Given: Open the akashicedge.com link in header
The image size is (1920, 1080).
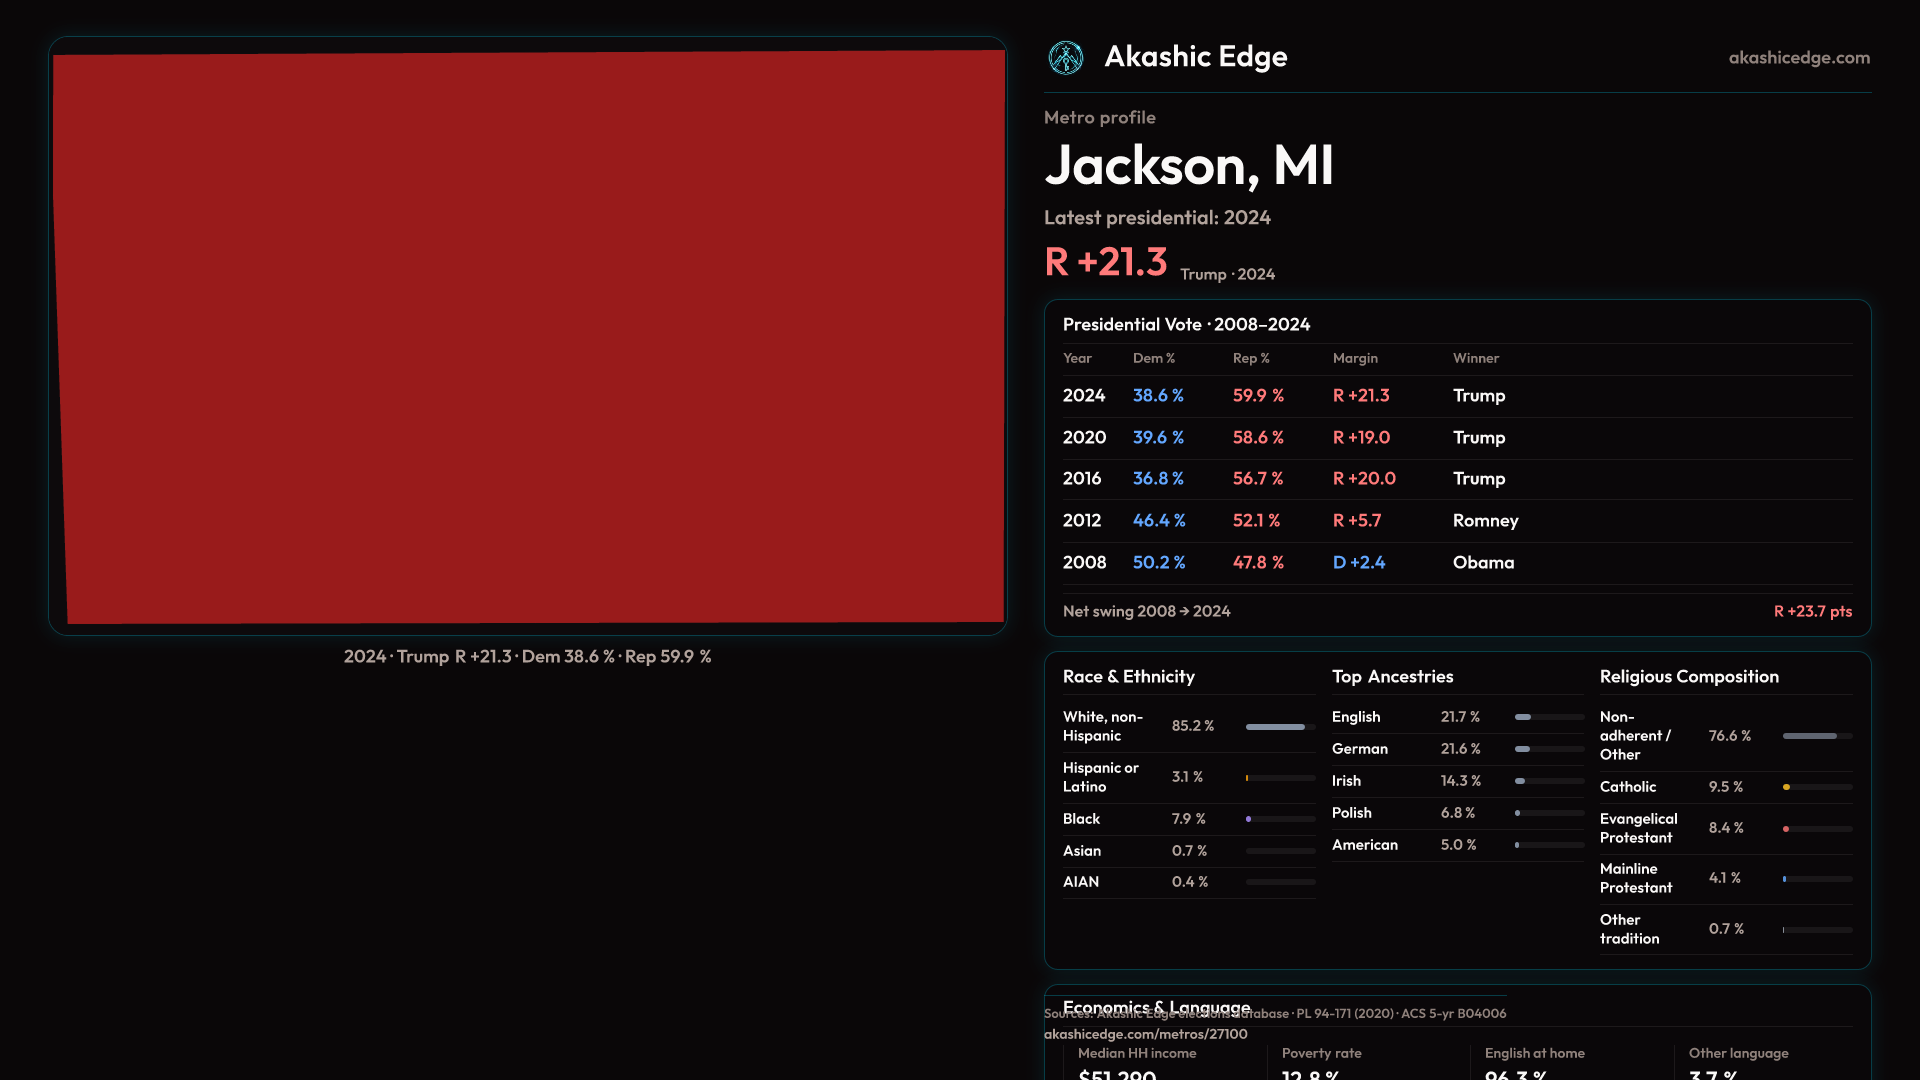Looking at the screenshot, I should click(1798, 58).
